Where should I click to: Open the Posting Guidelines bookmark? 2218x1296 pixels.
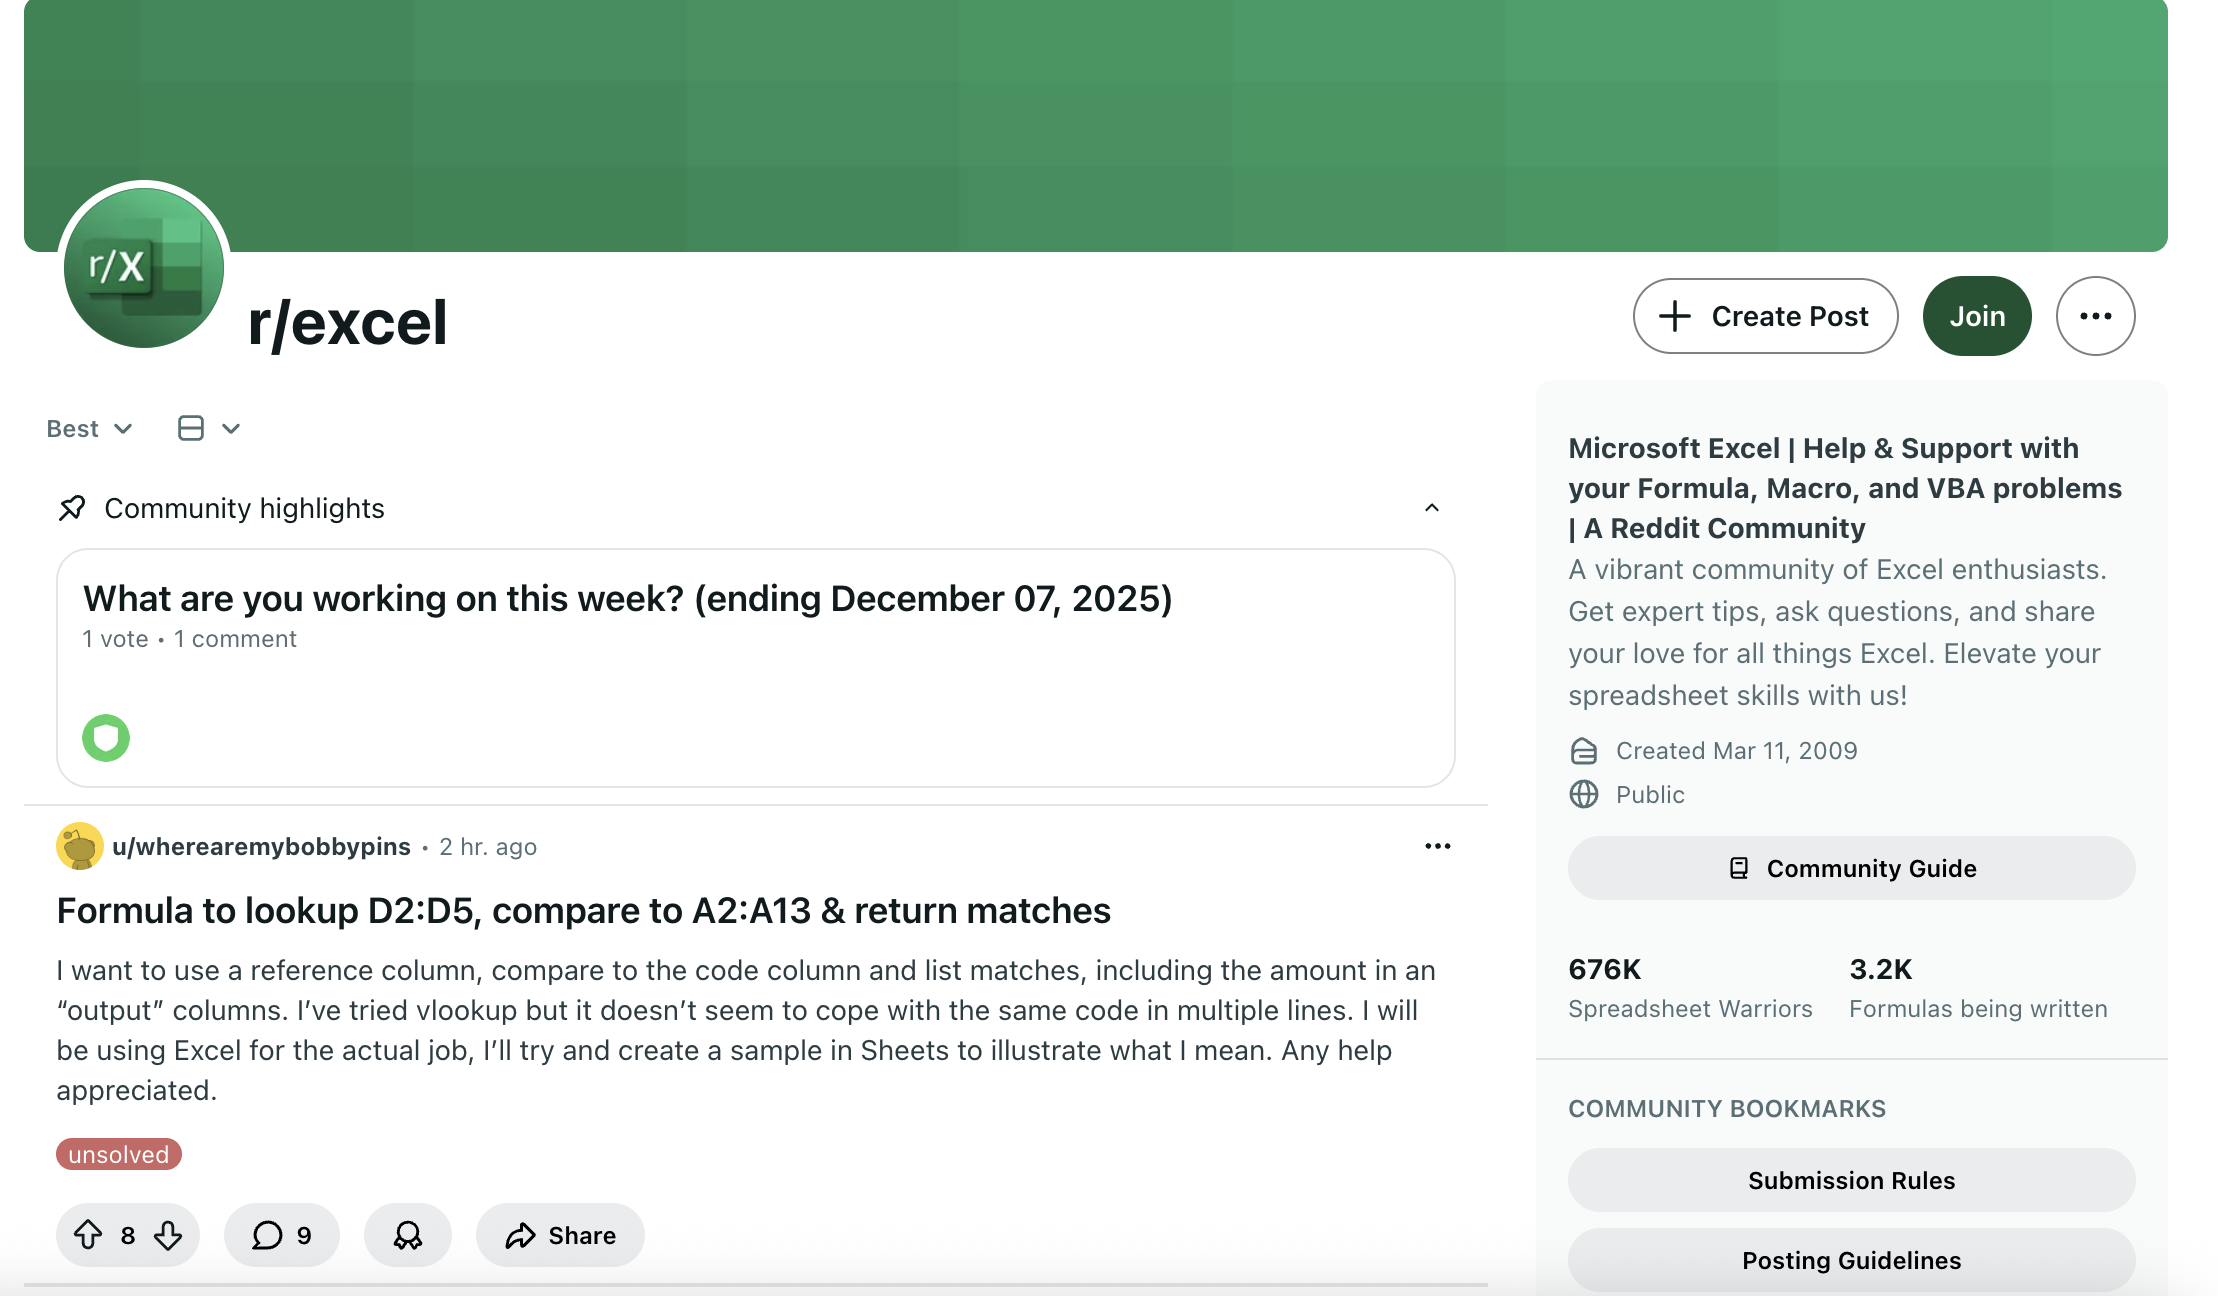tap(1851, 1260)
